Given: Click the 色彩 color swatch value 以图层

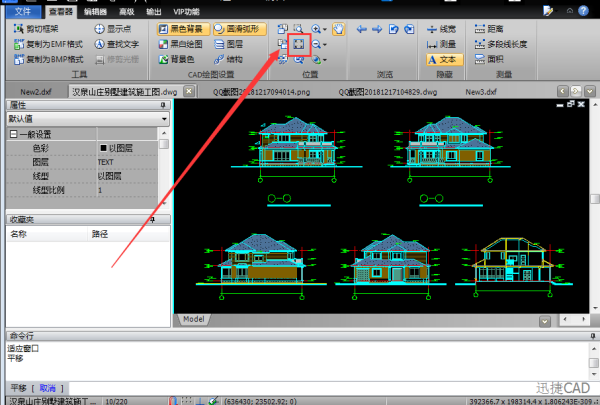Looking at the screenshot, I should point(122,148).
